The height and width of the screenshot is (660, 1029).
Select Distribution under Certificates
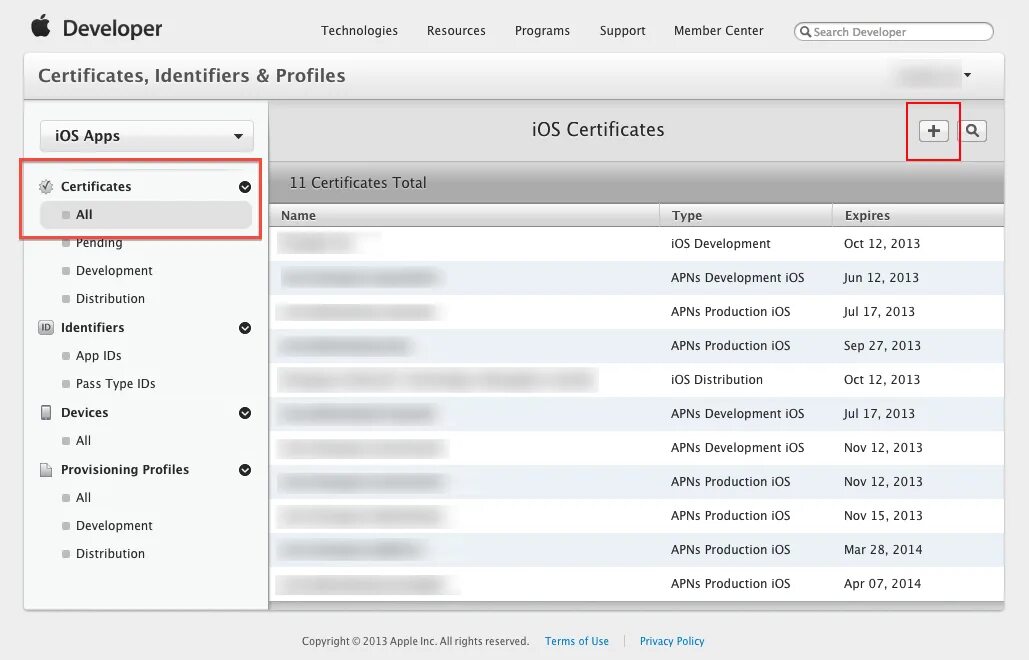(x=110, y=299)
